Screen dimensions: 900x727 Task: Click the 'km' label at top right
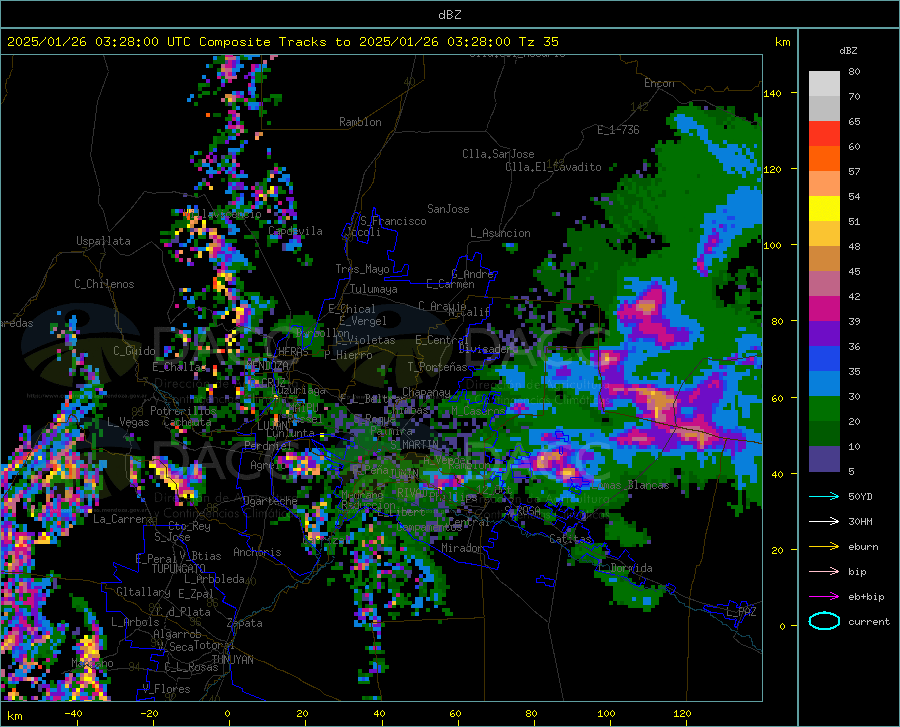[x=782, y=42]
